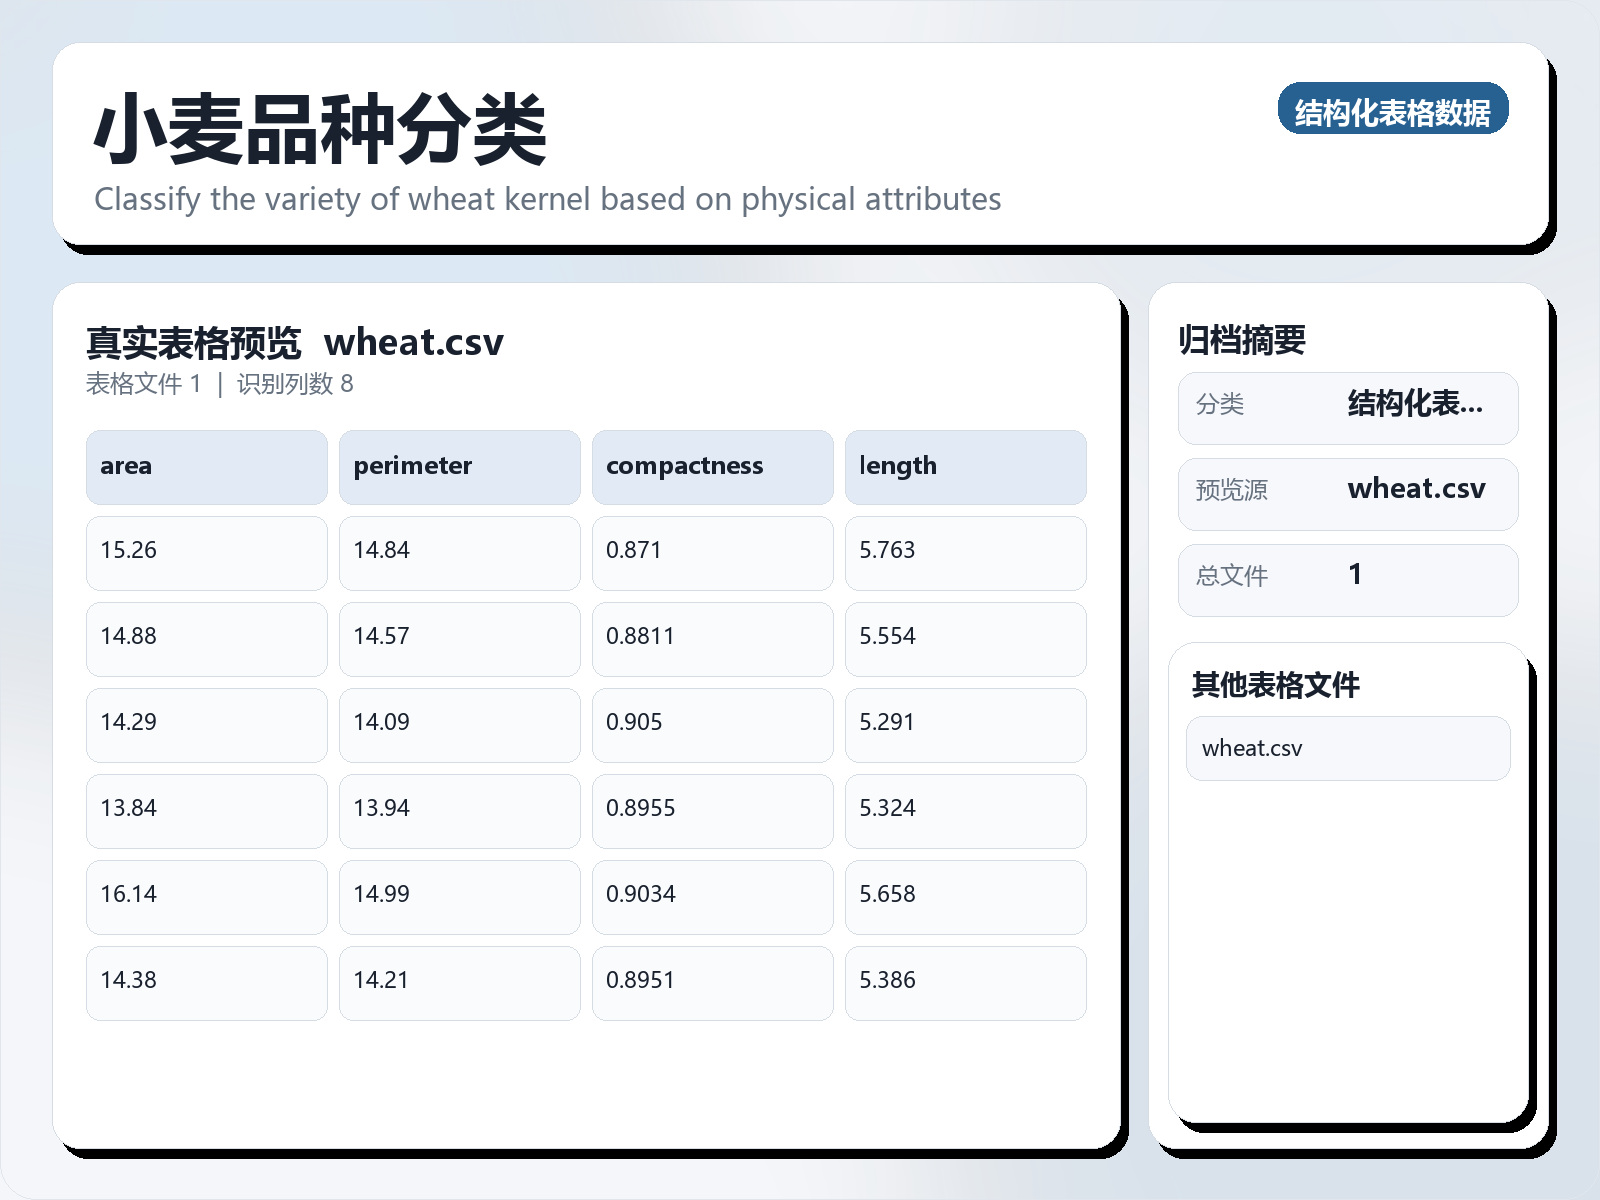Viewport: 1600px width, 1200px height.
Task: Select the cell containing 0.8811
Action: tap(712, 639)
